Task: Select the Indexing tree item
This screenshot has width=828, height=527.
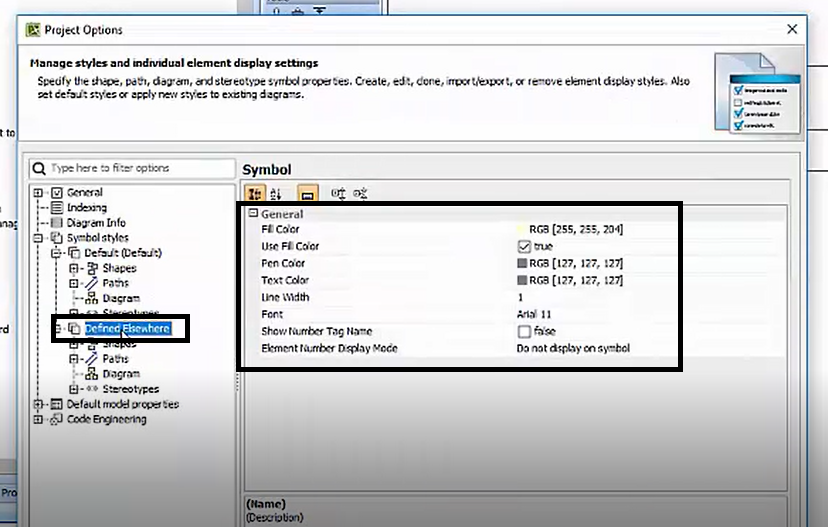Action: tap(86, 207)
